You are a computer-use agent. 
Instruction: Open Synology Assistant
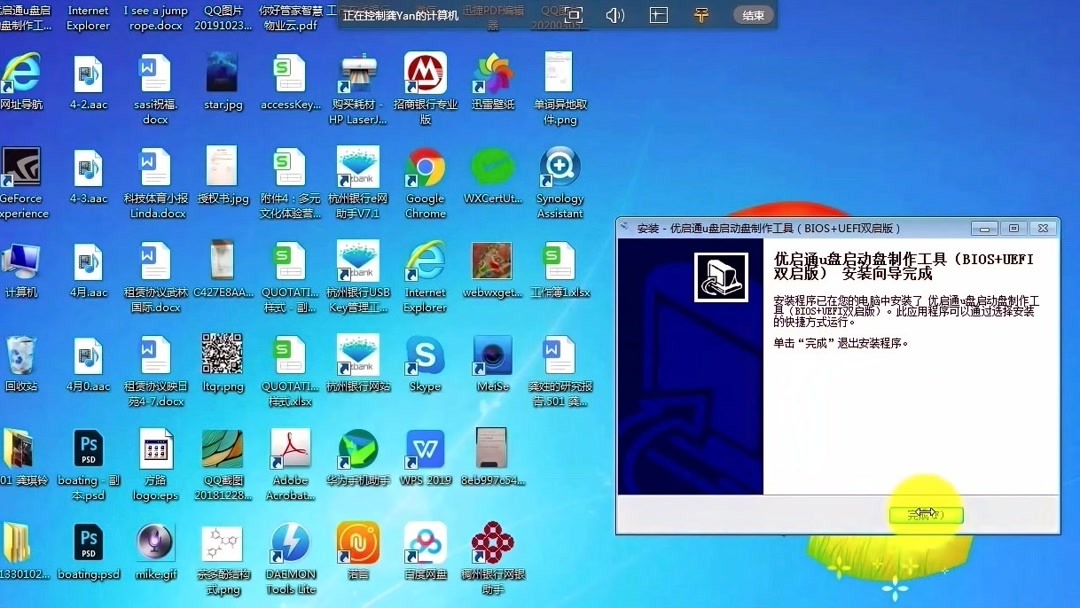559,170
